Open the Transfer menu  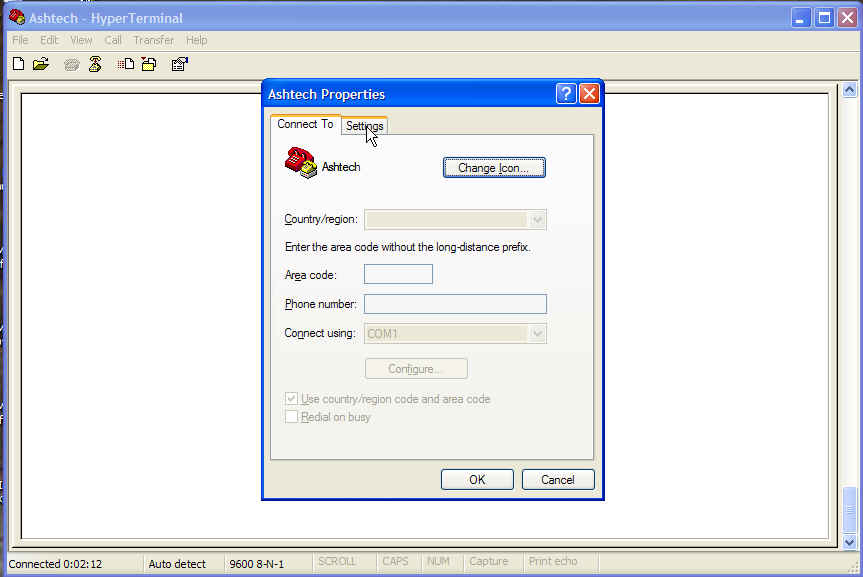[153, 40]
